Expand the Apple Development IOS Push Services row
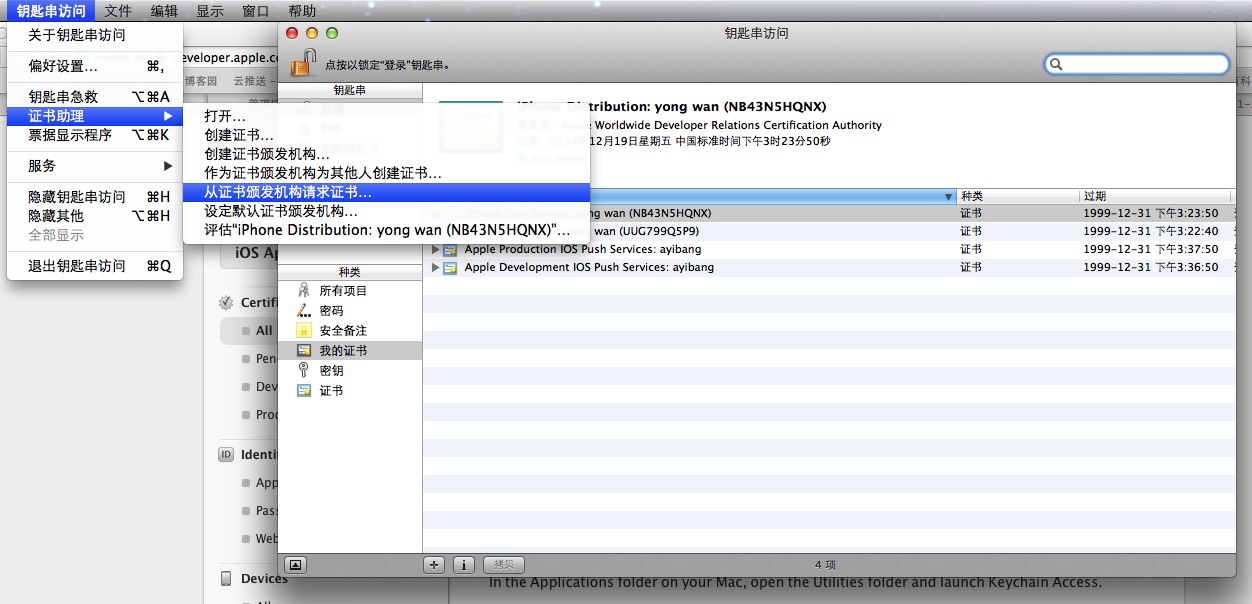The image size is (1252, 604). (435, 267)
